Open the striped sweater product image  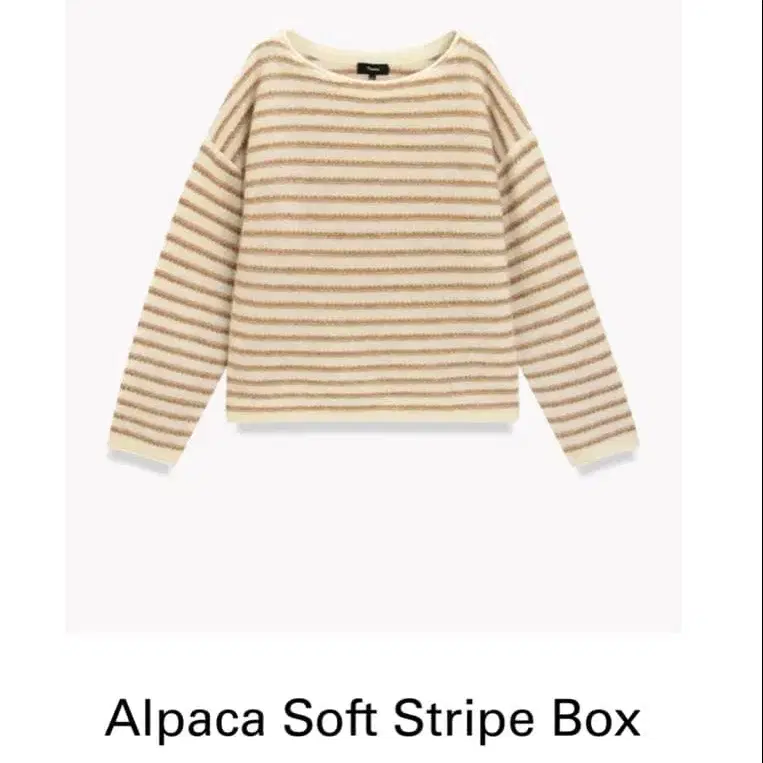373,316
